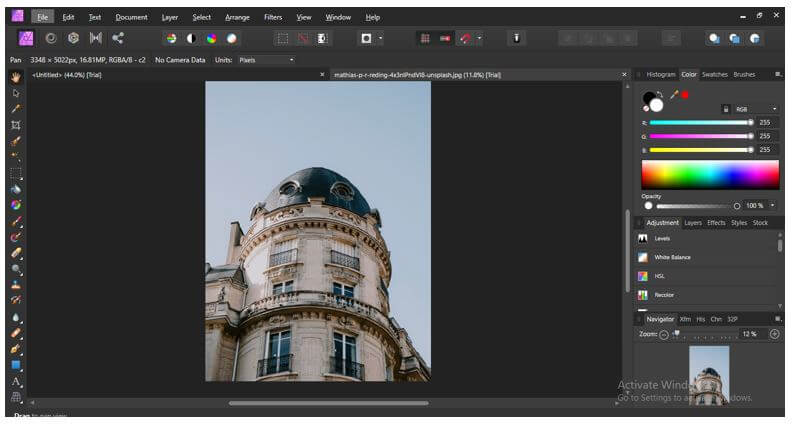Open the RGB colour model dropdown

756,109
